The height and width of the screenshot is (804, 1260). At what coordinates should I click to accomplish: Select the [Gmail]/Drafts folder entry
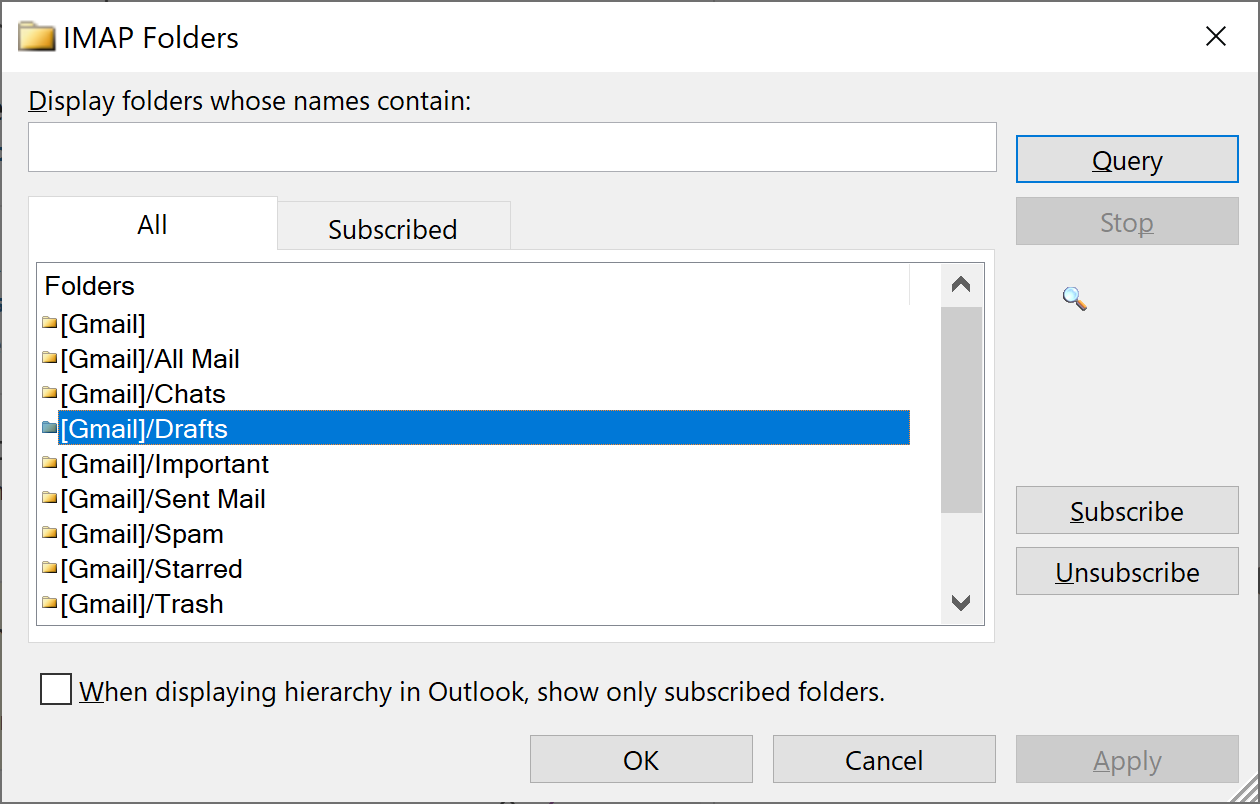(144, 429)
